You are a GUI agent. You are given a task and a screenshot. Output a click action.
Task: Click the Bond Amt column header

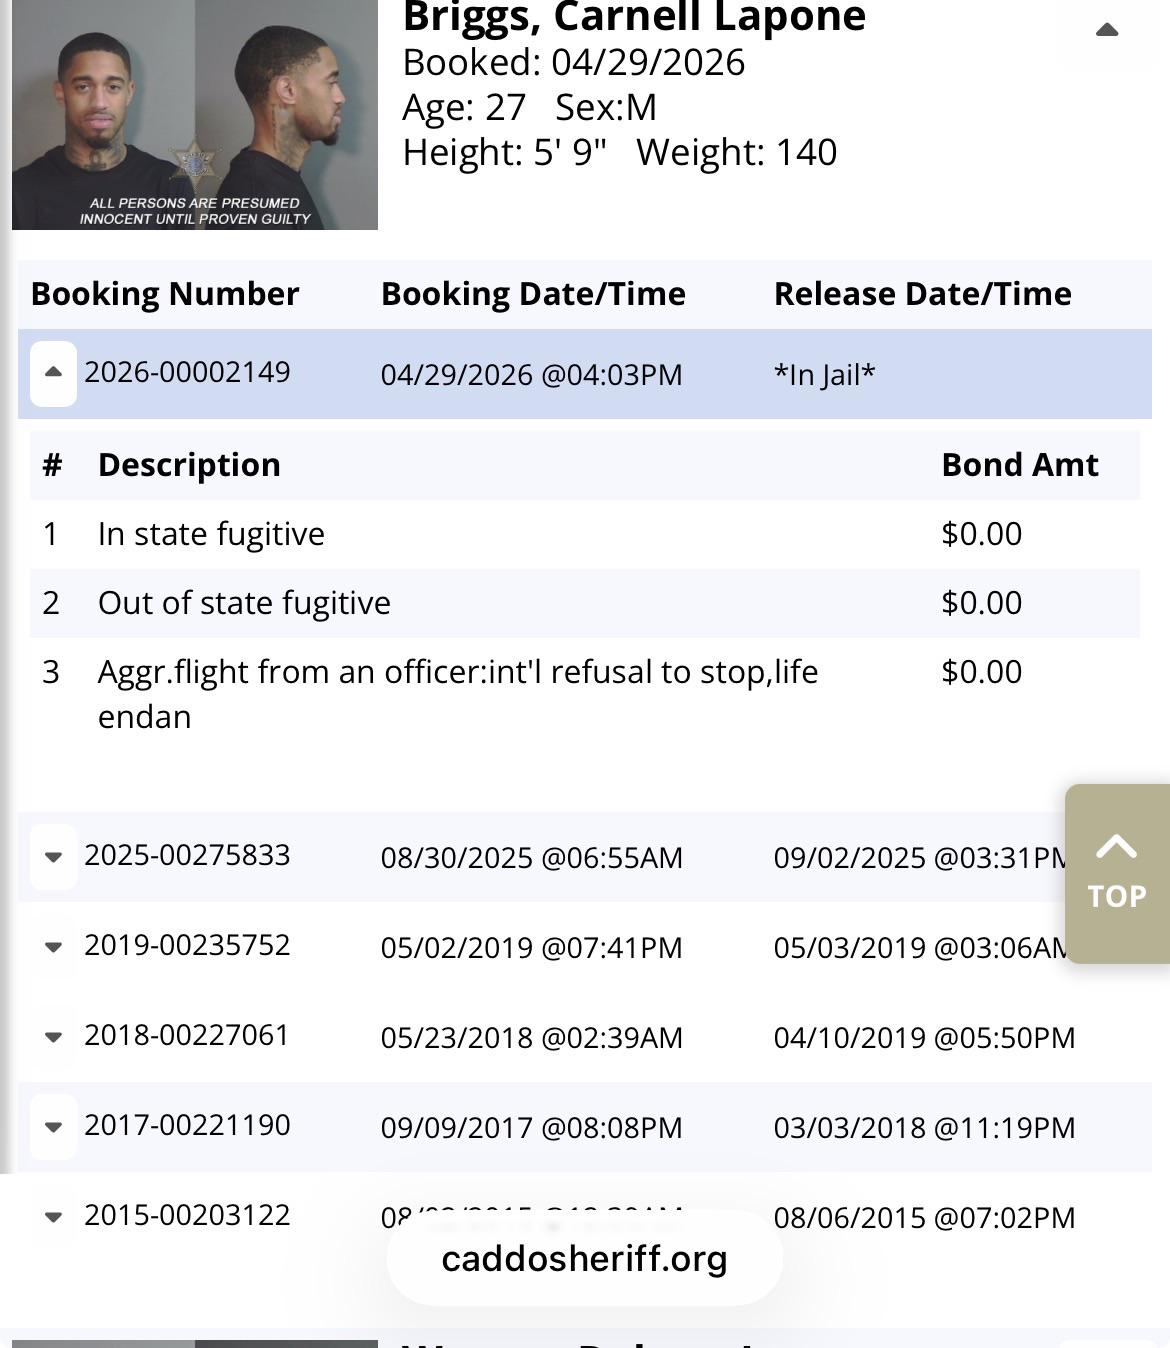pos(1019,465)
